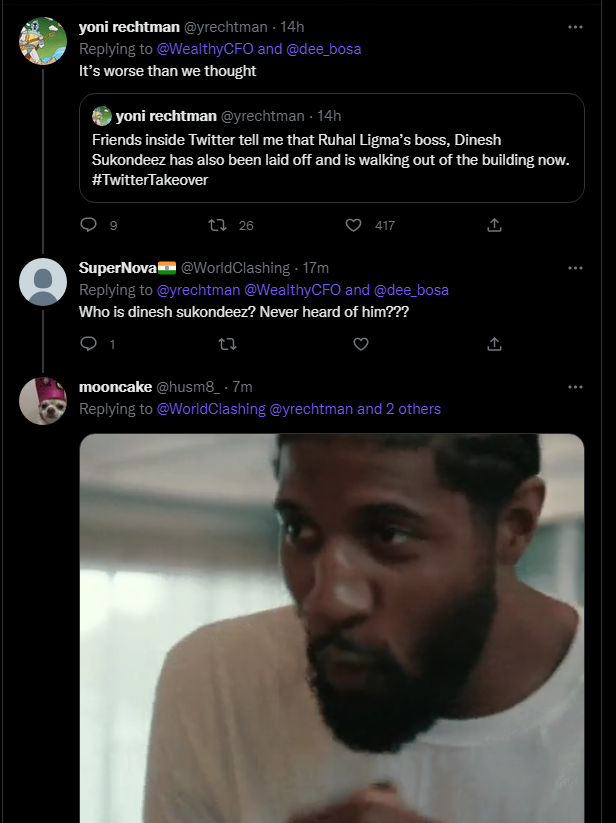View mooncake's profile picture
The image size is (616, 823).
coord(43,401)
